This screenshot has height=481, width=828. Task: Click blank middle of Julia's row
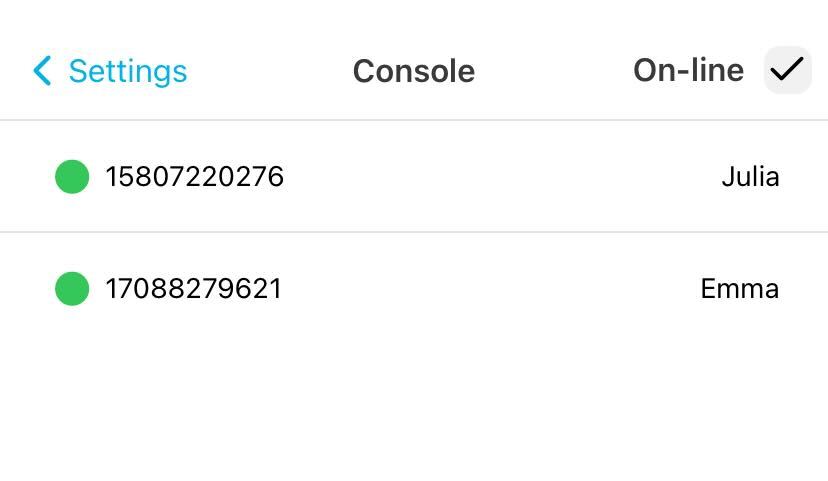pos(500,177)
